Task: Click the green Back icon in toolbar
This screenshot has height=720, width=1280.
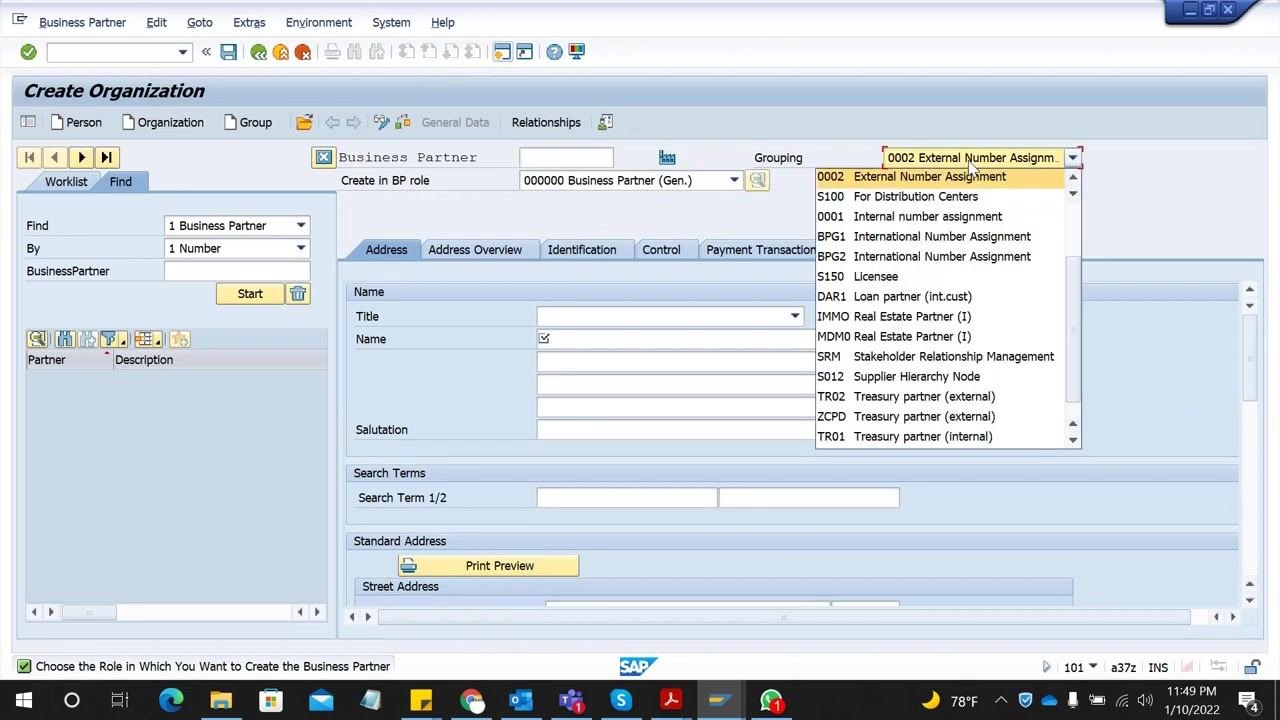Action: pyautogui.click(x=259, y=52)
